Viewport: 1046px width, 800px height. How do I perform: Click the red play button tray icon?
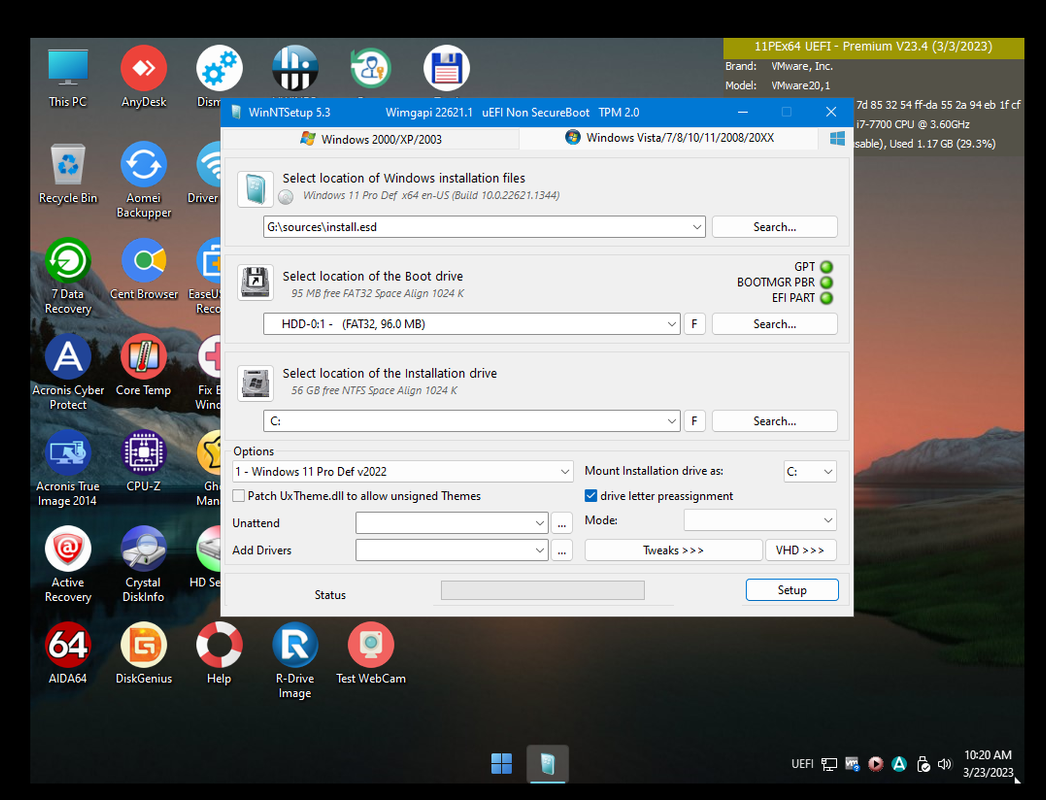coord(875,764)
